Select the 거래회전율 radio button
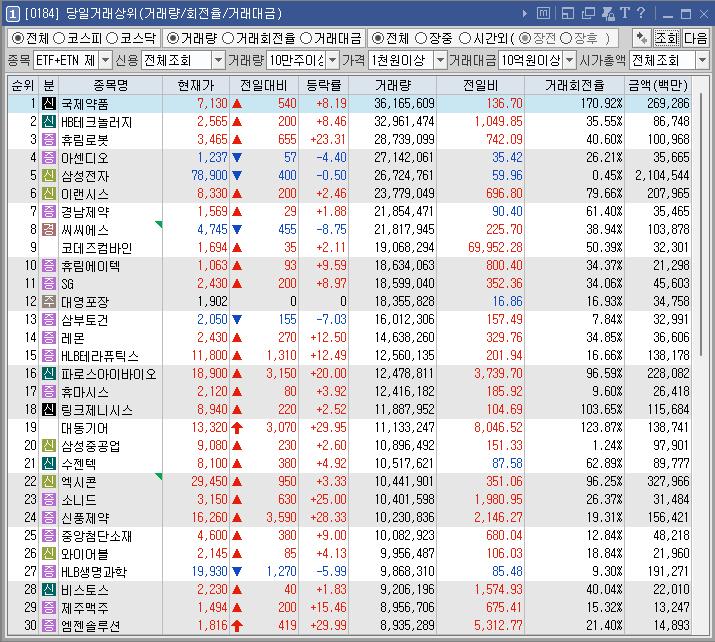The image size is (715, 642). tap(228, 38)
